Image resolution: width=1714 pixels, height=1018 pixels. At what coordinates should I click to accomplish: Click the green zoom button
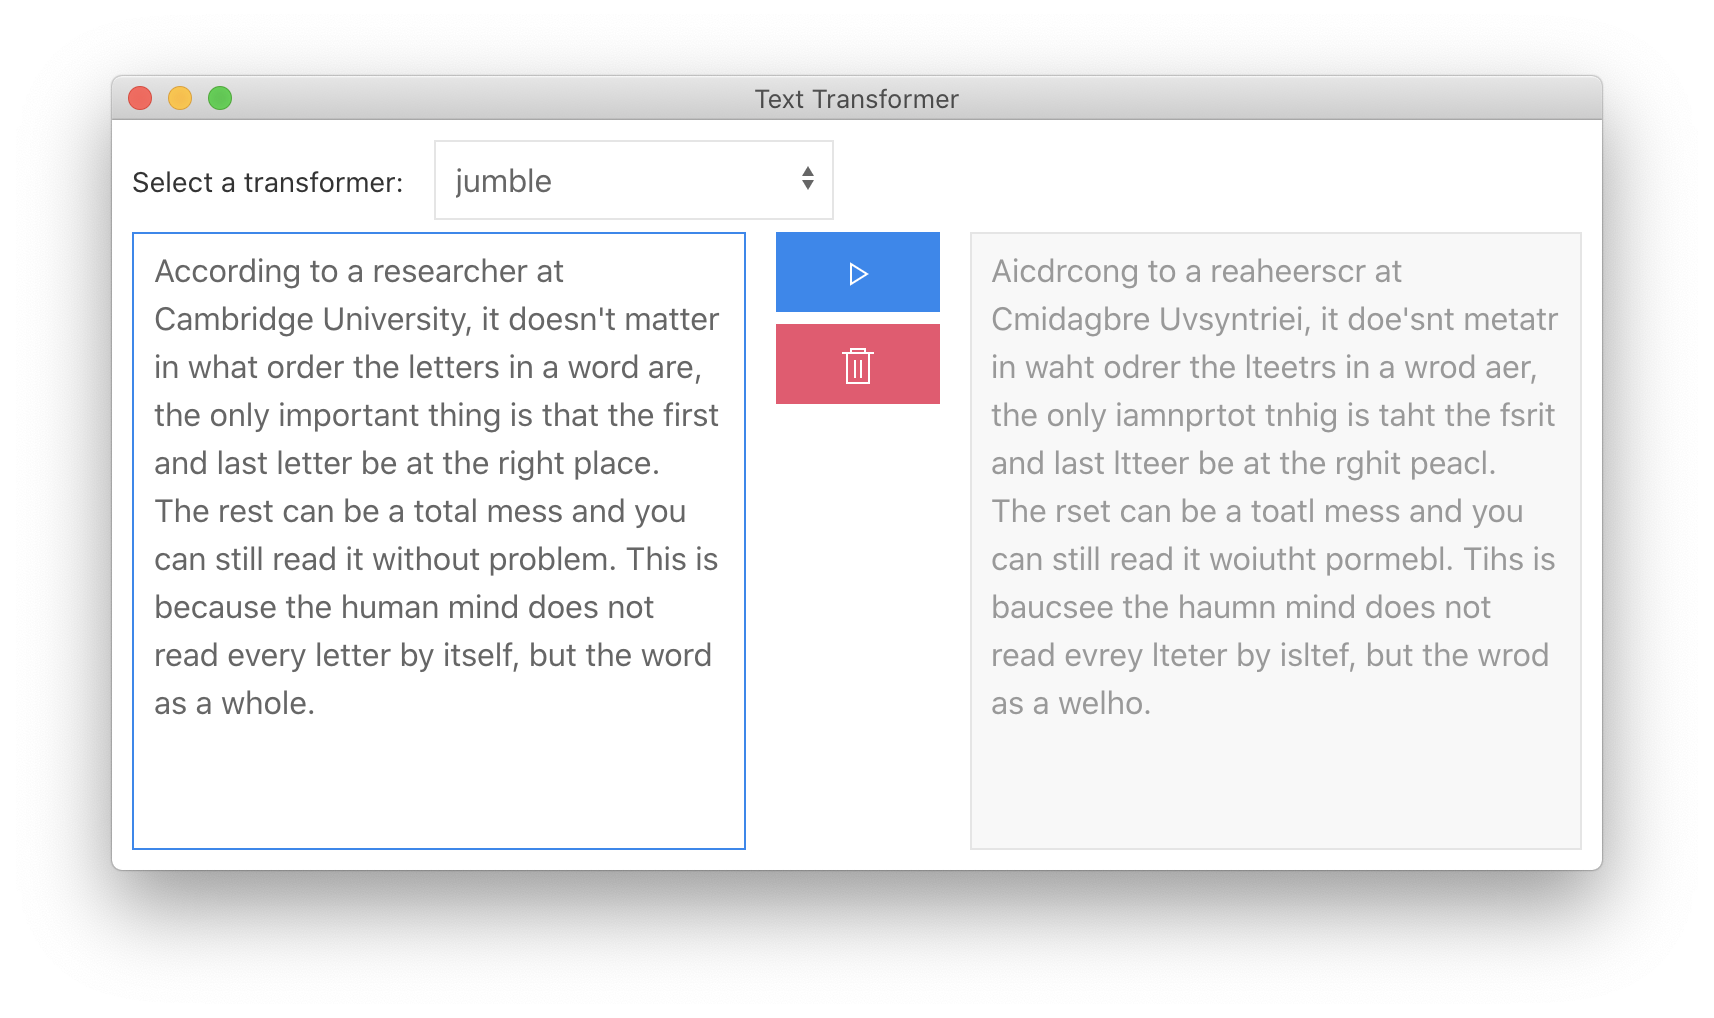point(219,97)
